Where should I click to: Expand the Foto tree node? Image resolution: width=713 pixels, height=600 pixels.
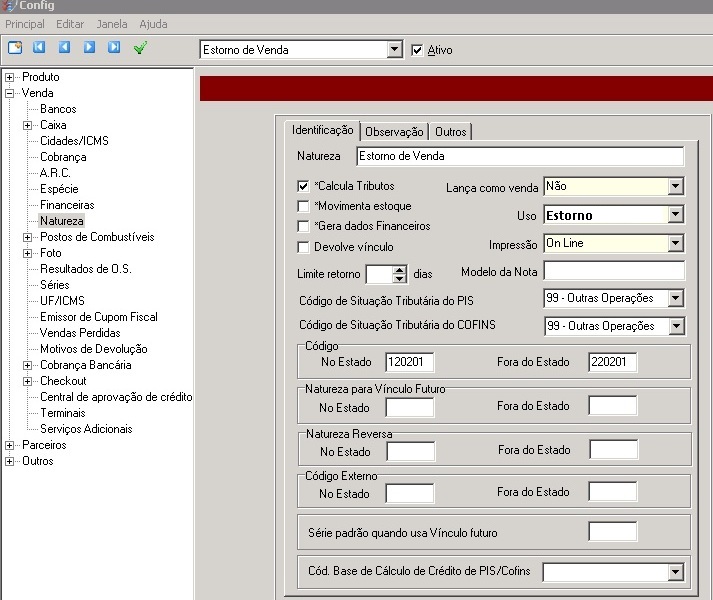pyautogui.click(x=27, y=253)
